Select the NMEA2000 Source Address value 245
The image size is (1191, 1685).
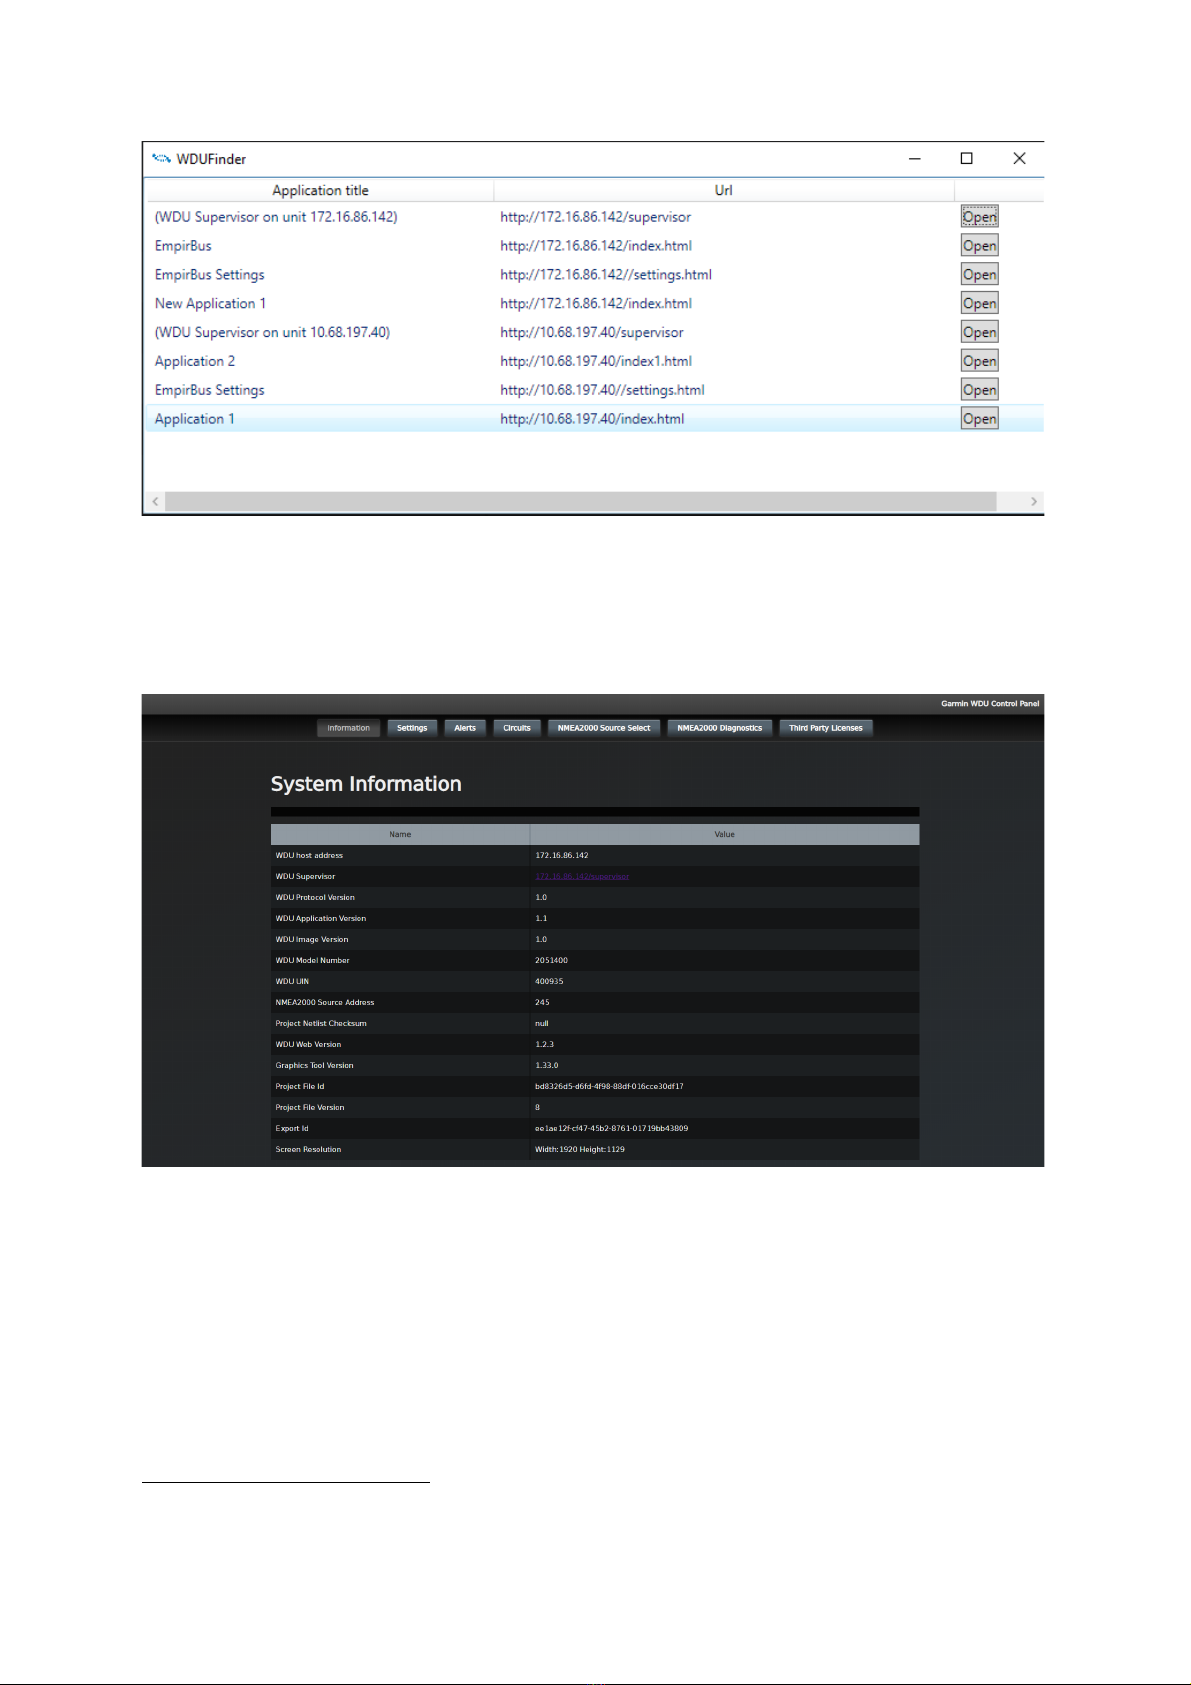pos(542,1003)
